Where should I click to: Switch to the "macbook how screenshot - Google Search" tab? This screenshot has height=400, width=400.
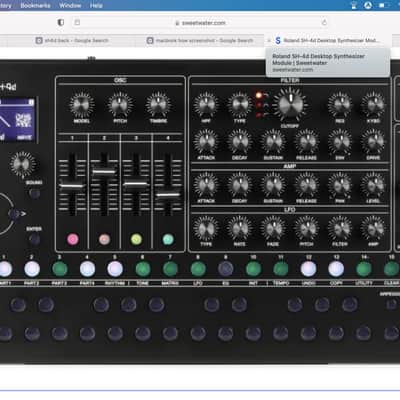[200, 41]
